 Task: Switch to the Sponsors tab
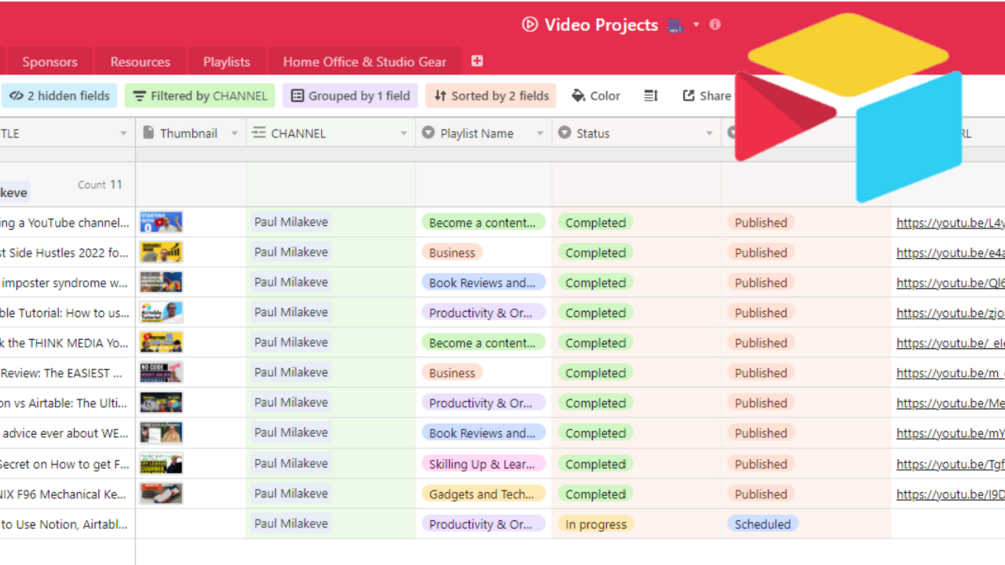(49, 61)
